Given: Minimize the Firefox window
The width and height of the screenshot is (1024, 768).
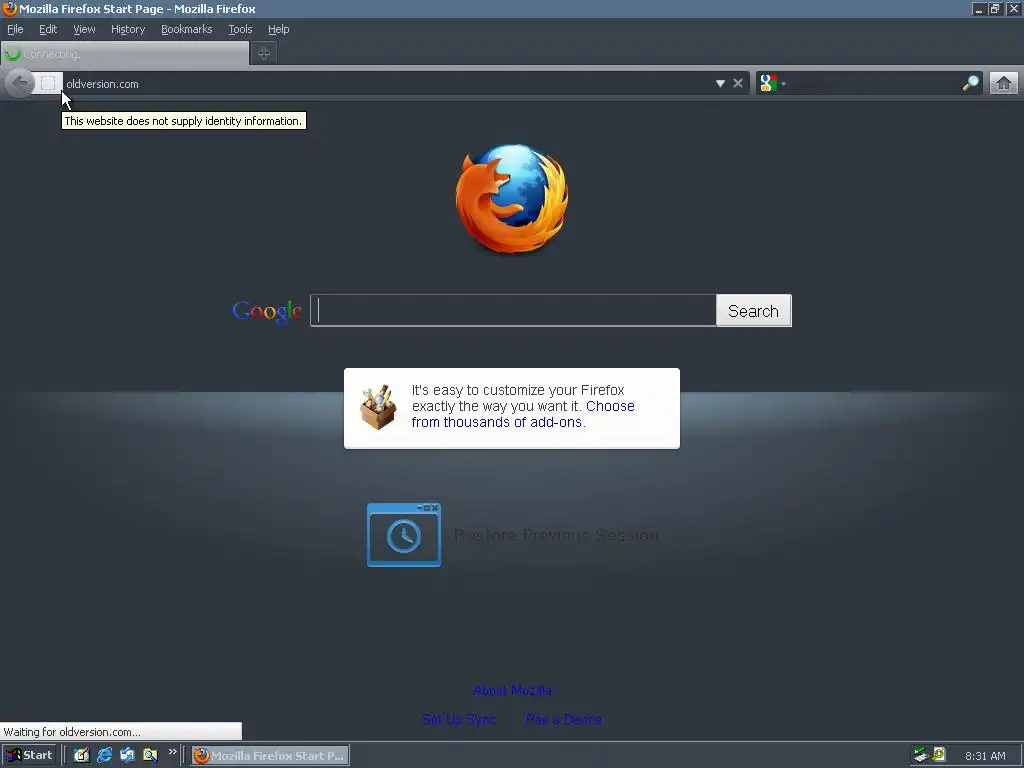Looking at the screenshot, I should point(978,9).
